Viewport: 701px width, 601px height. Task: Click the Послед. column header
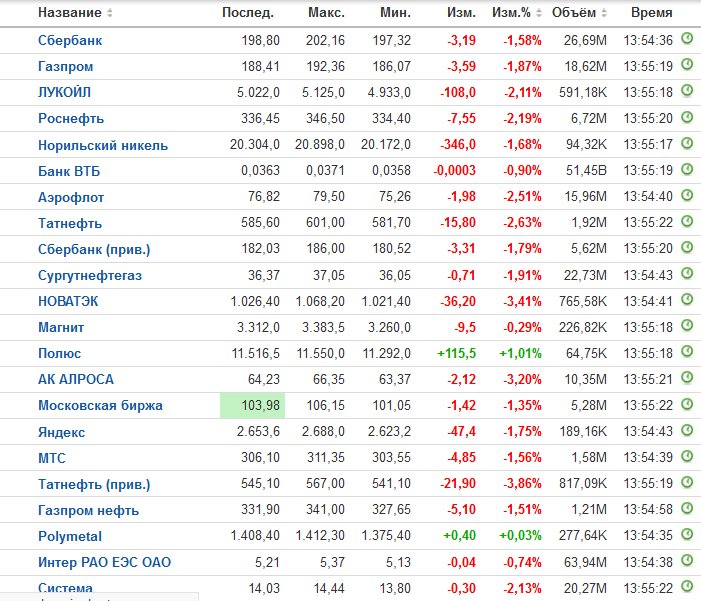(248, 13)
